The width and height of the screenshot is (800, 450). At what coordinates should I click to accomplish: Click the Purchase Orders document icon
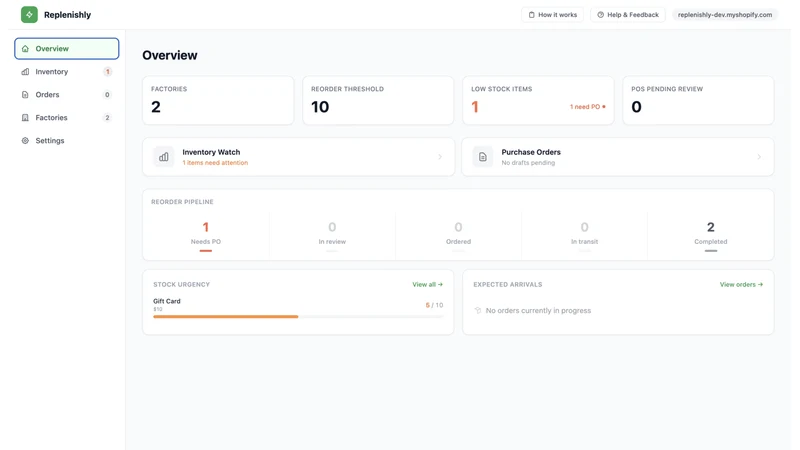(x=483, y=157)
